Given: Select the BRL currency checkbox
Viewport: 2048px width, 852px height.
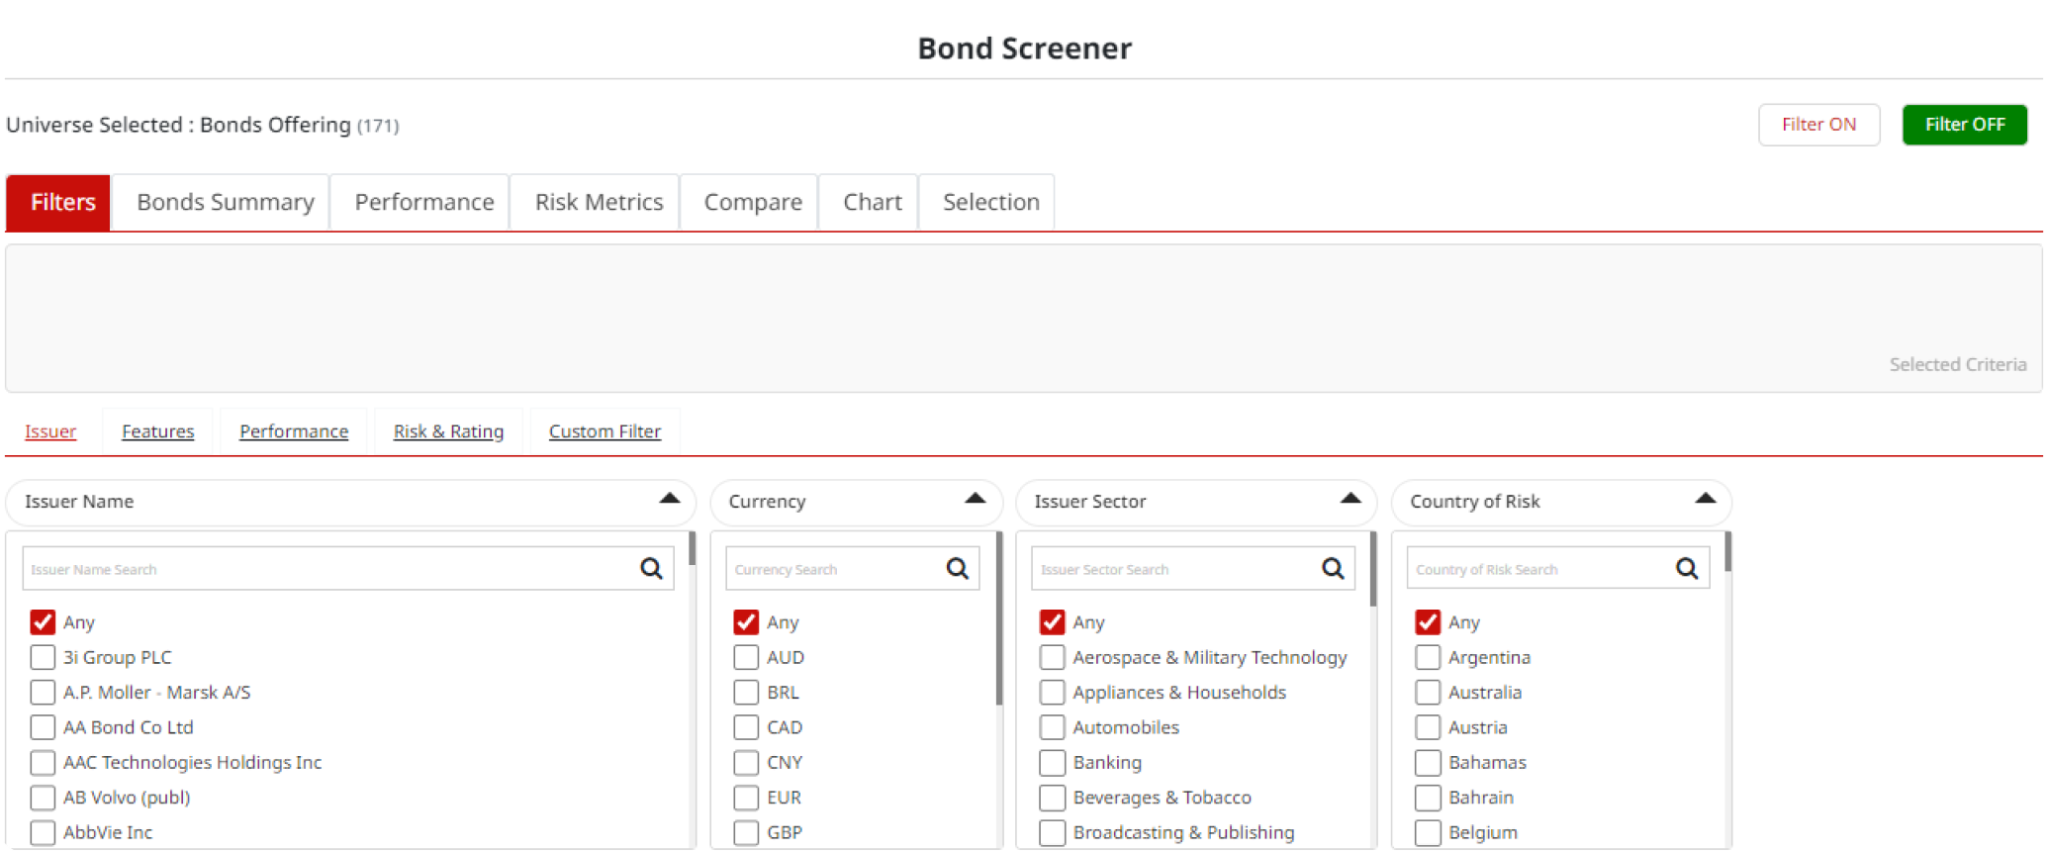Looking at the screenshot, I should click(x=746, y=692).
